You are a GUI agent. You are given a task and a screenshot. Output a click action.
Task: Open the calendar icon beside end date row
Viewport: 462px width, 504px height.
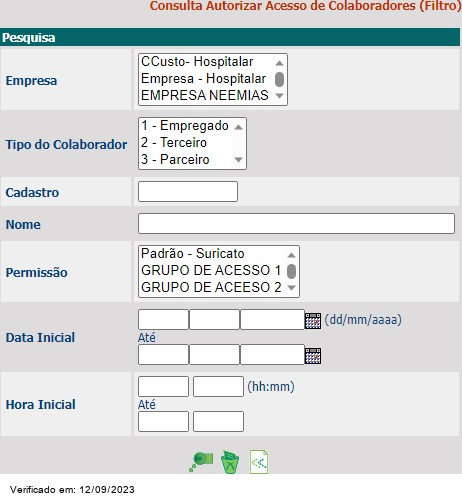[313, 356]
